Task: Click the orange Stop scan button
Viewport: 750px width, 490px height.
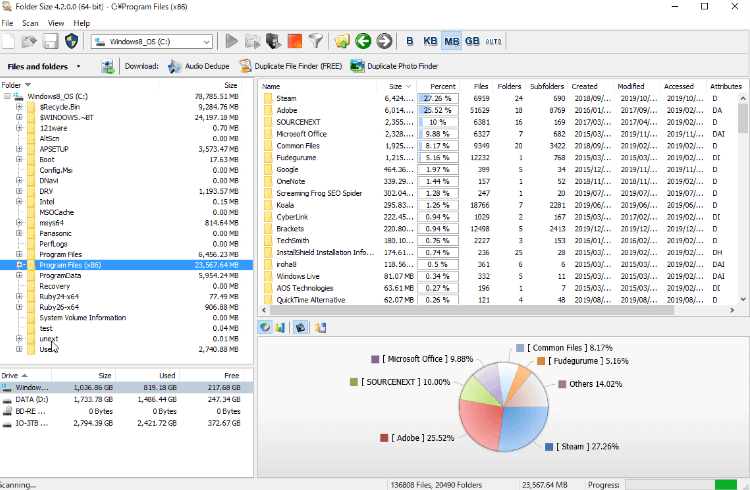Action: point(294,41)
